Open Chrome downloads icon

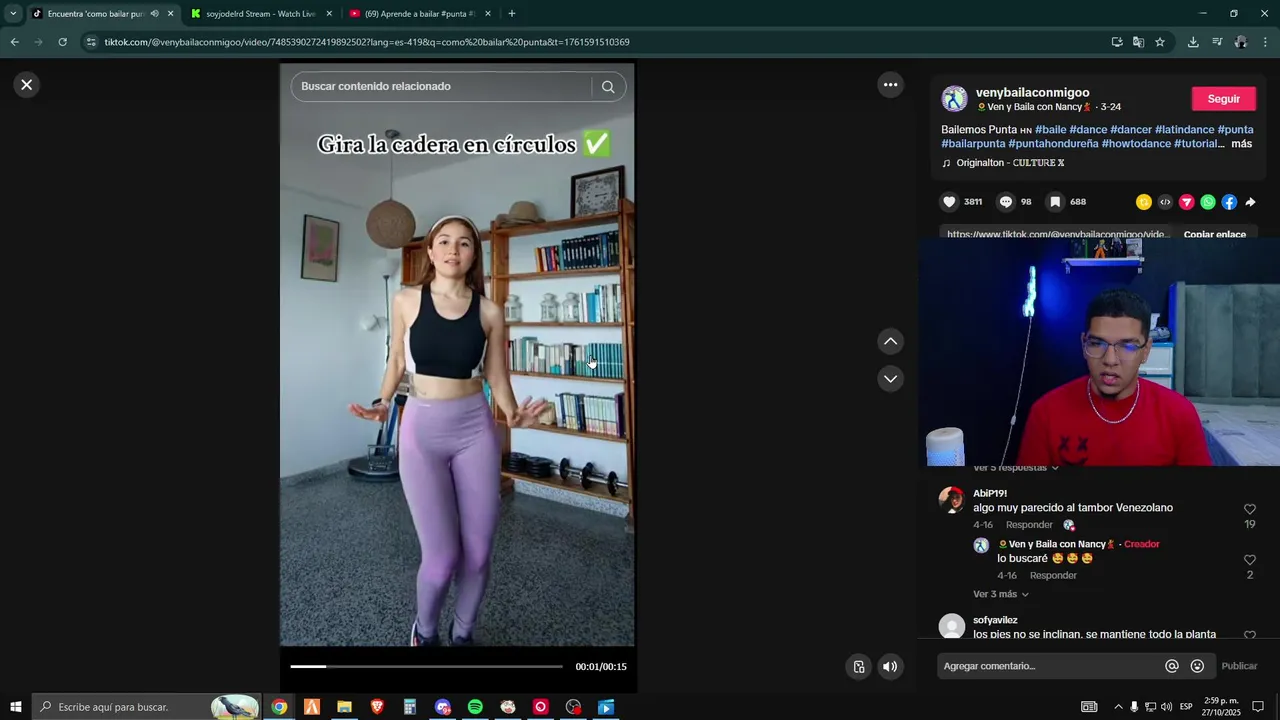click(1193, 42)
